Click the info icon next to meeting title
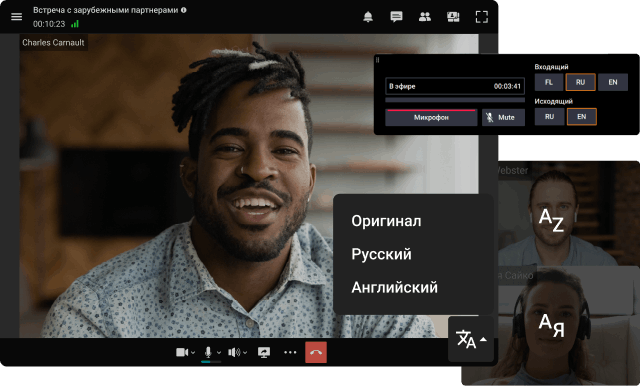This screenshot has width=640, height=386. (x=184, y=10)
